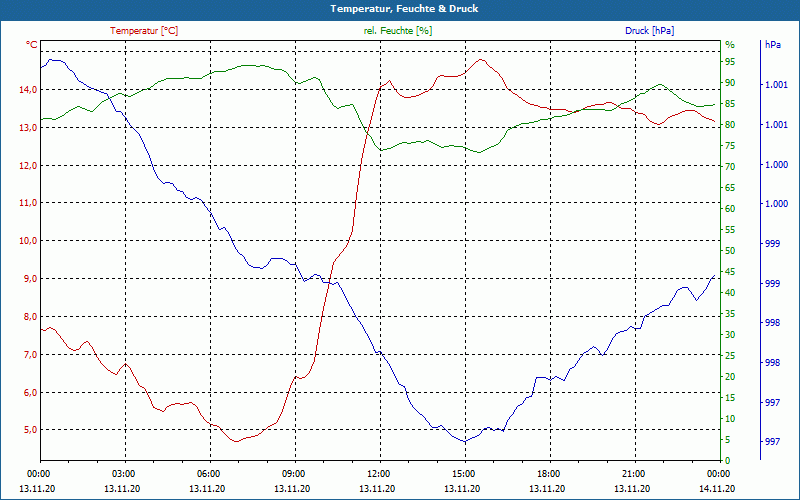
Task: Click the green '40' humidity axis value
Action: tap(730, 292)
